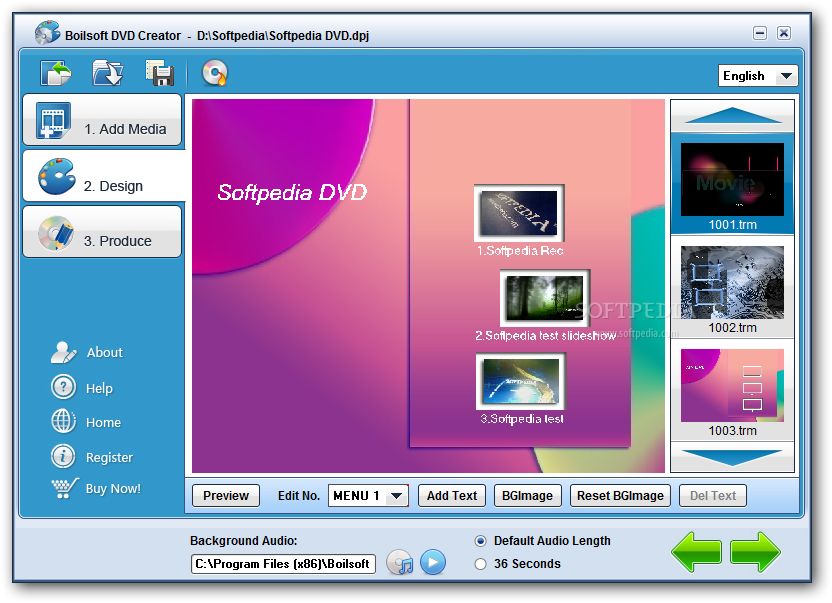Click the new project toolbar icon

tap(55, 73)
